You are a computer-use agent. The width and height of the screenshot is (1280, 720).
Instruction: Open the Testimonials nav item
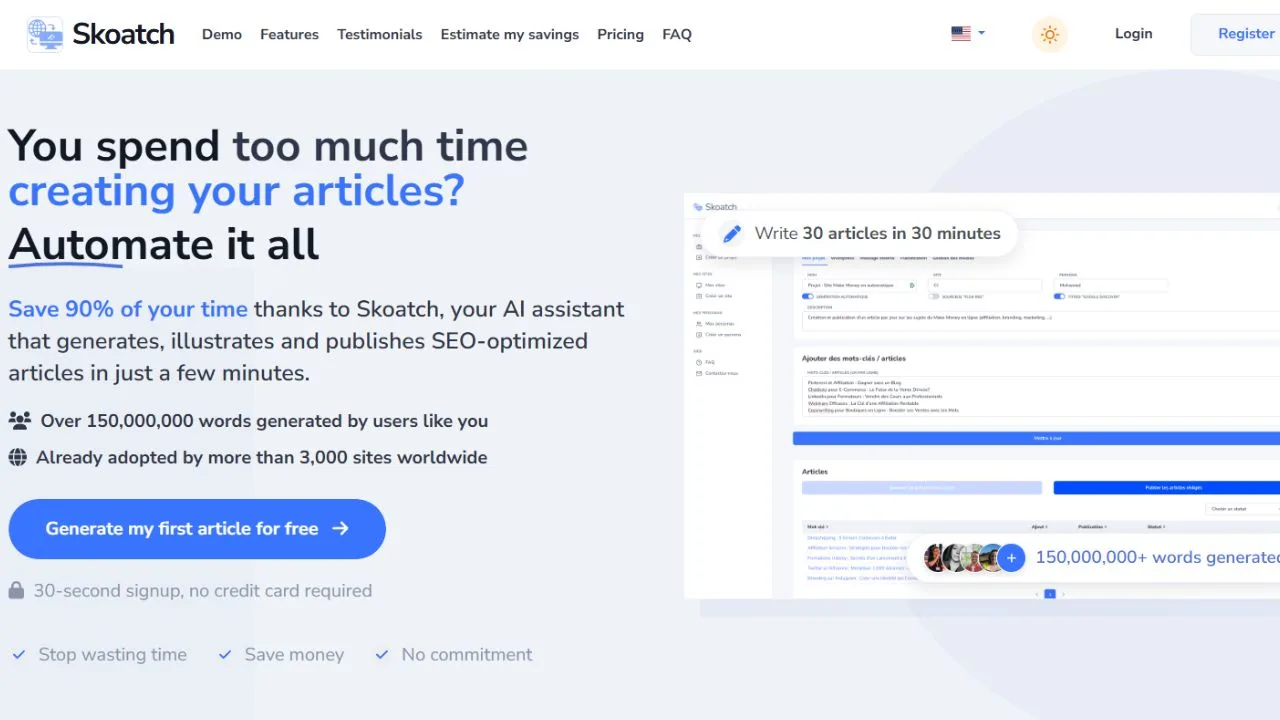tap(380, 34)
